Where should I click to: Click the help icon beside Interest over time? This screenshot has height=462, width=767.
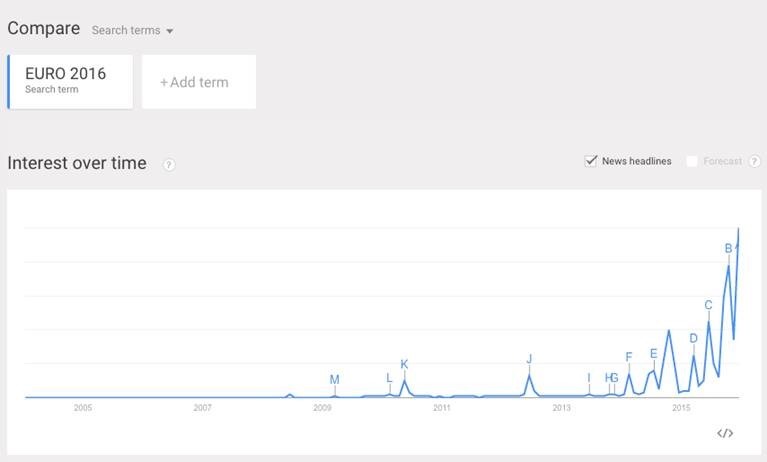click(x=169, y=164)
